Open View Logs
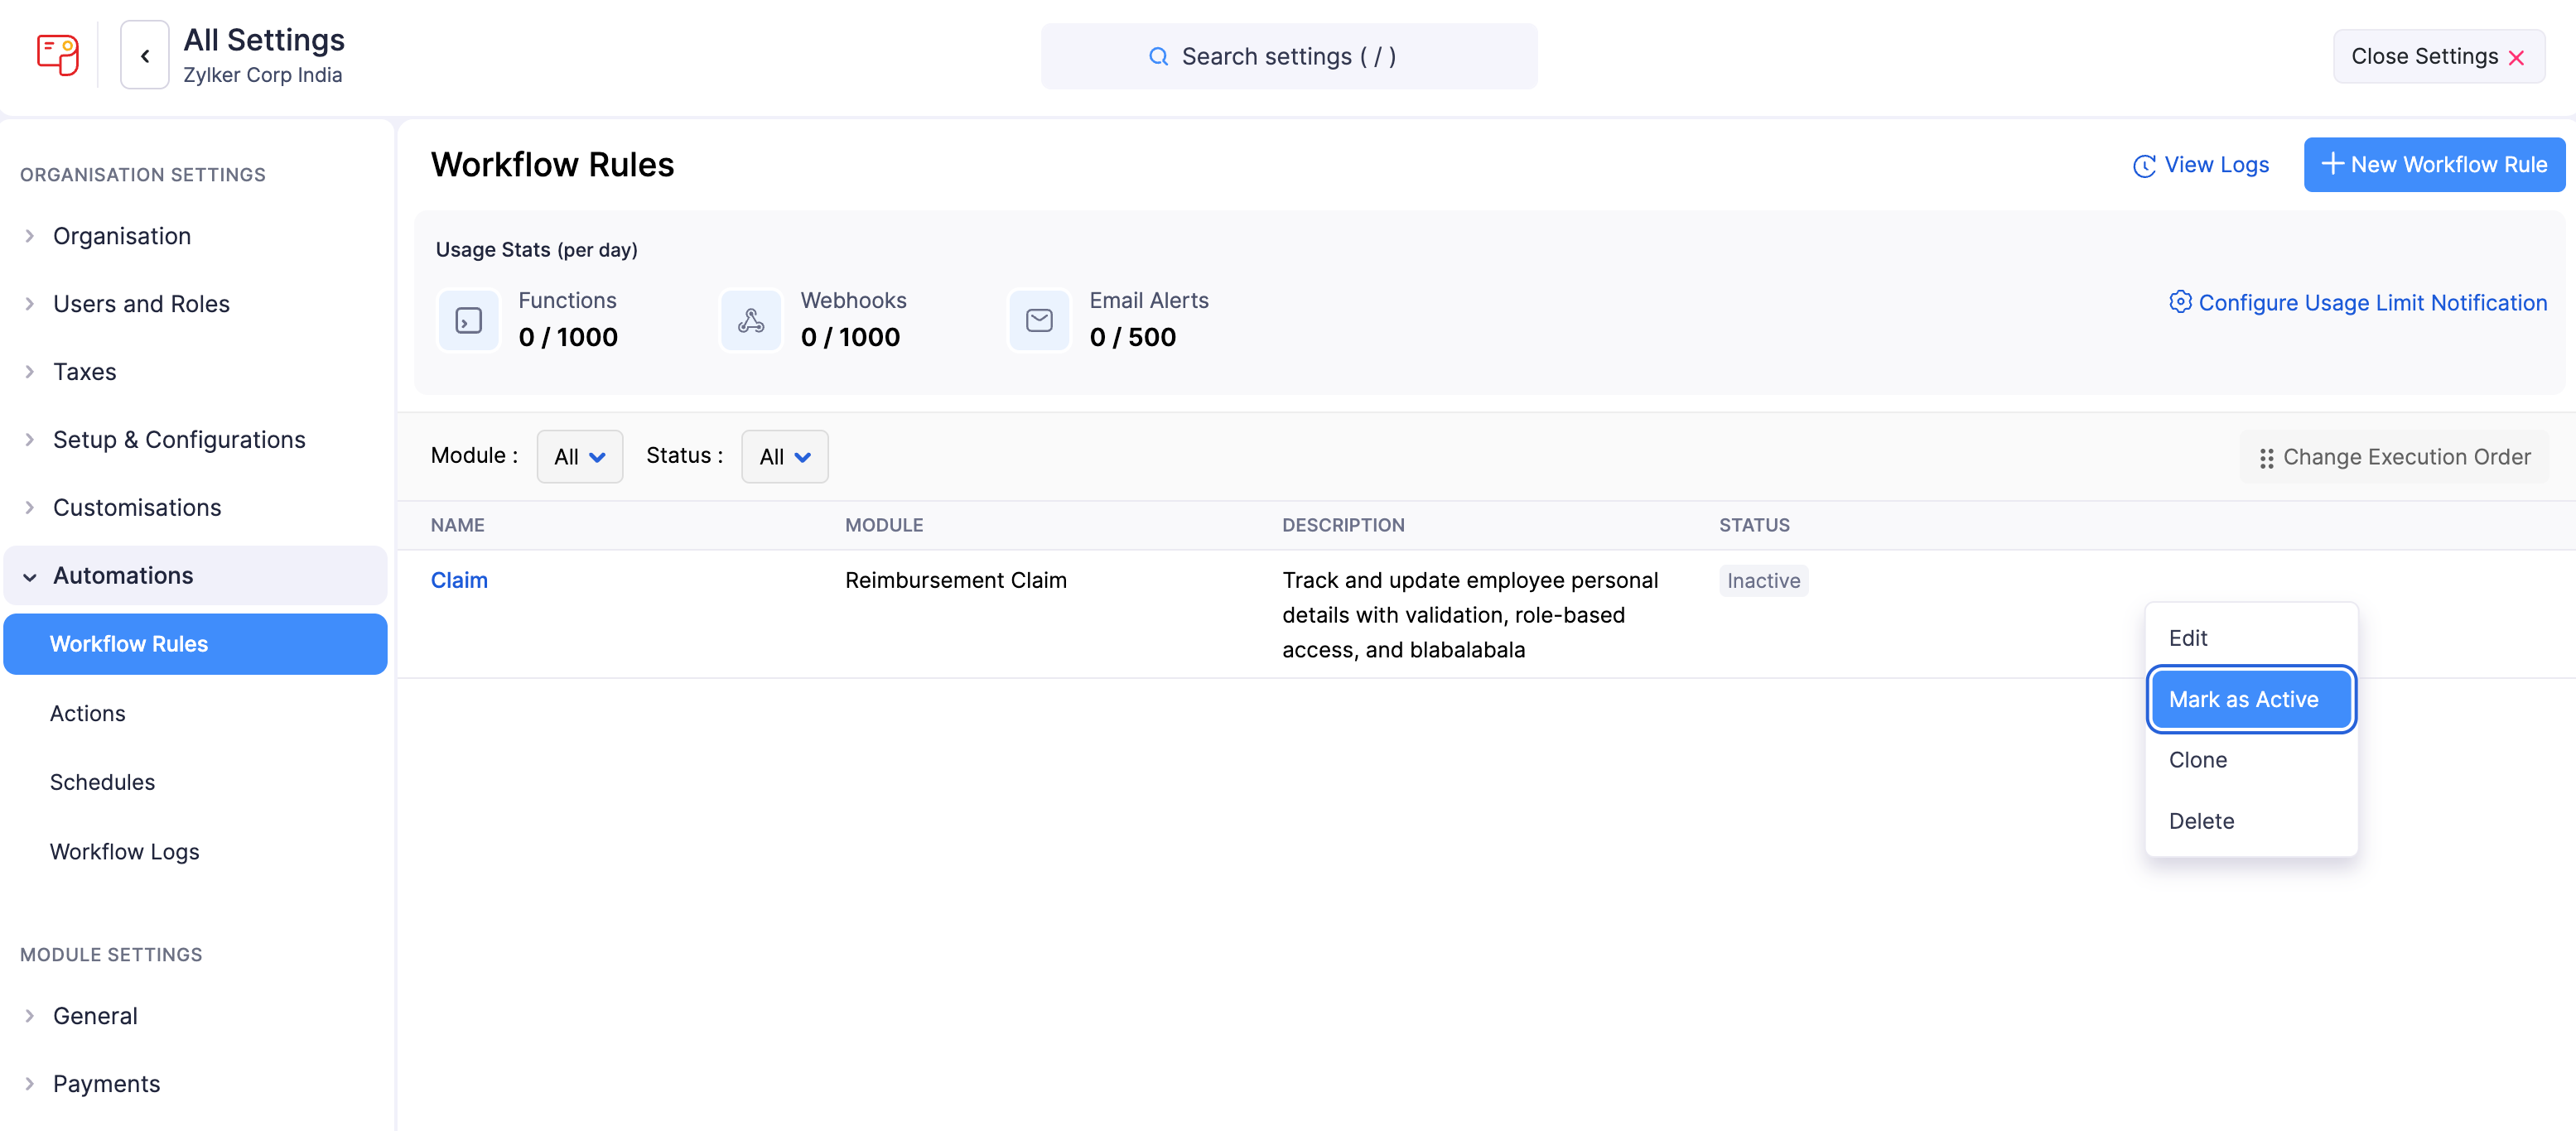Screen dimensions: 2576x1131 (x=2201, y=165)
